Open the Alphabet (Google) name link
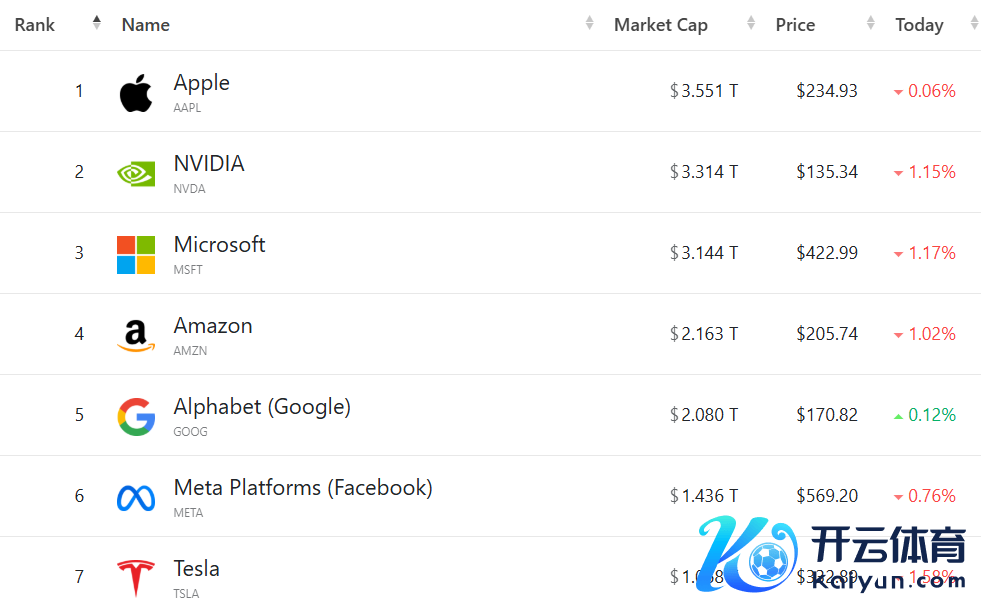The width and height of the screenshot is (981, 614). pyautogui.click(x=262, y=407)
